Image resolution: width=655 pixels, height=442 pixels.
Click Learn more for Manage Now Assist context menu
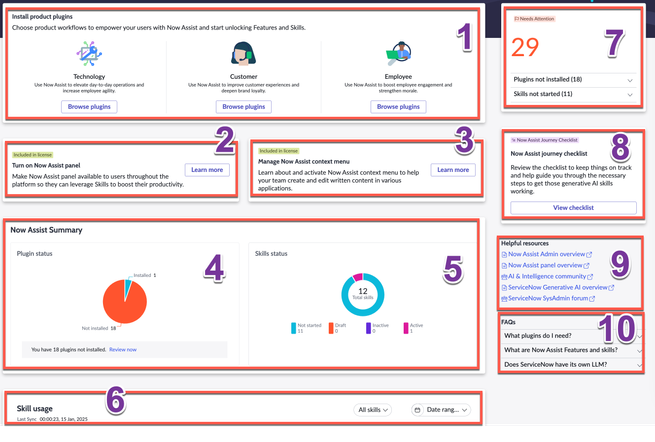click(x=453, y=170)
